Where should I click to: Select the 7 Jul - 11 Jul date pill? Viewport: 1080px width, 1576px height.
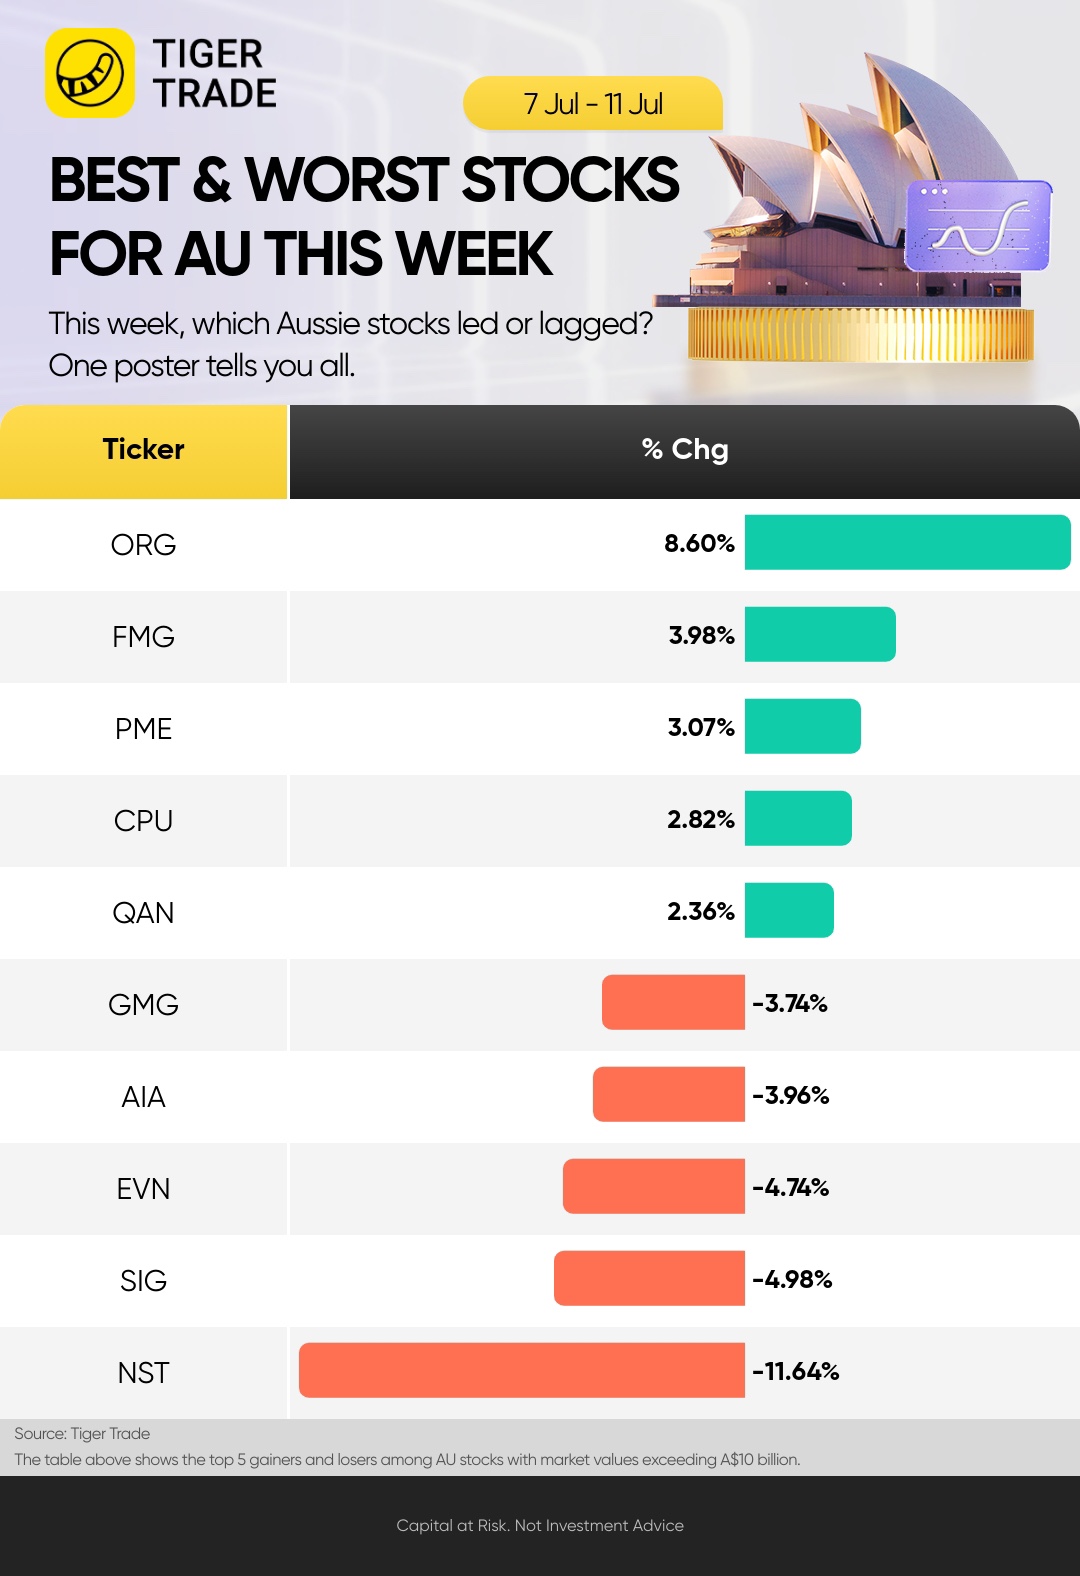coord(593,104)
